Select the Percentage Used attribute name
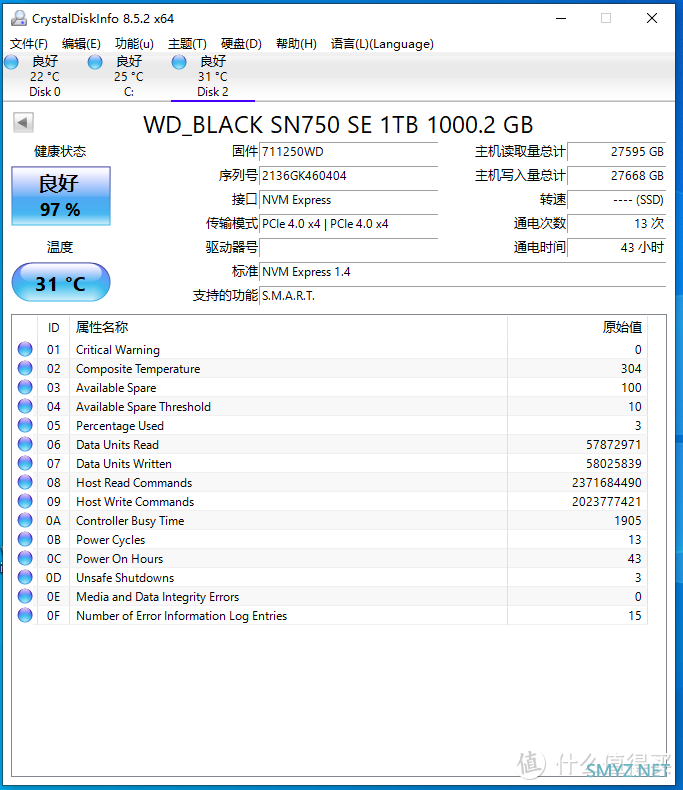The width and height of the screenshot is (683, 790). [120, 426]
